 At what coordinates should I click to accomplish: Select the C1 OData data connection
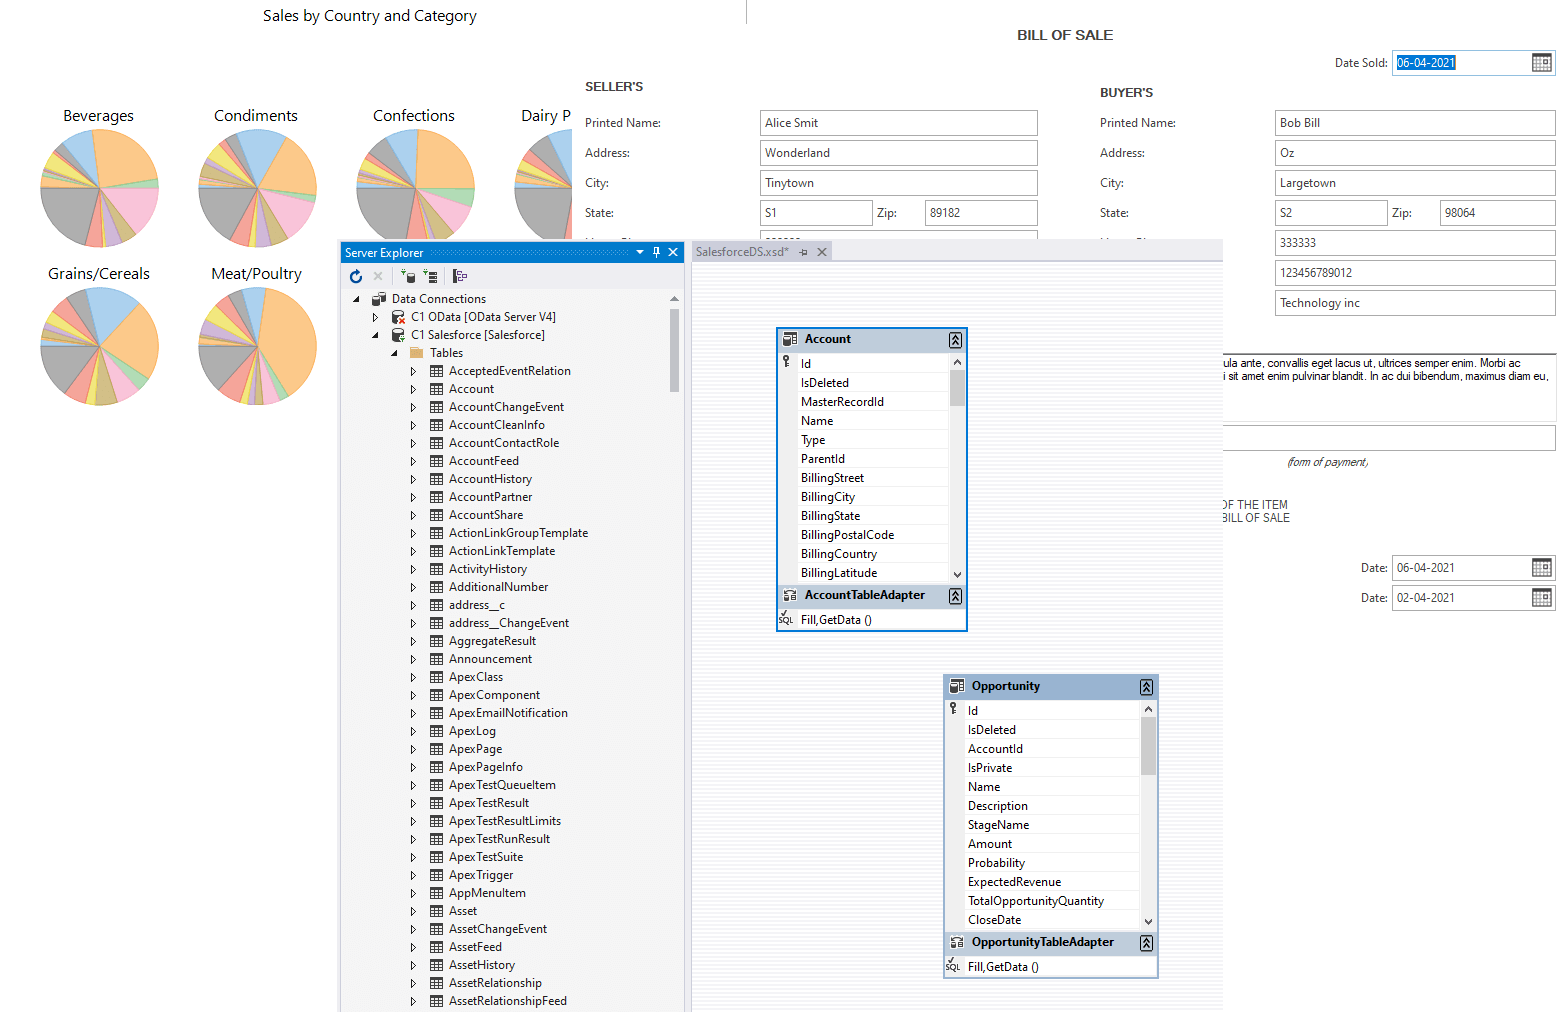[483, 316]
